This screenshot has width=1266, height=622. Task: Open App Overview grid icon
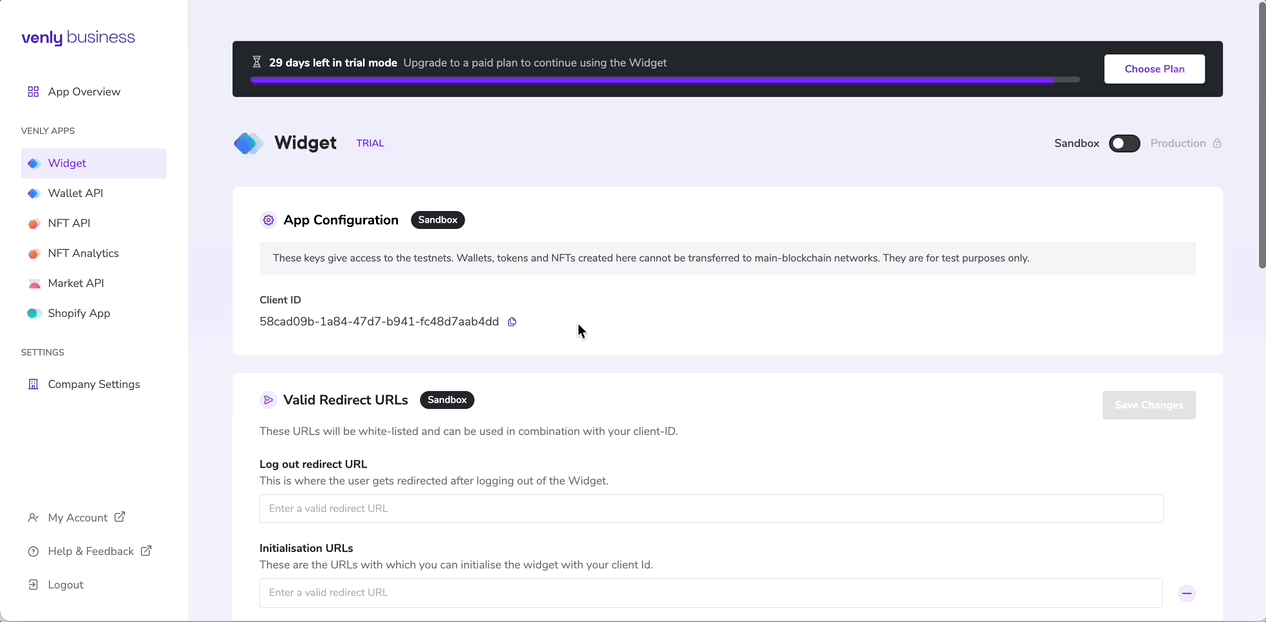(33, 91)
